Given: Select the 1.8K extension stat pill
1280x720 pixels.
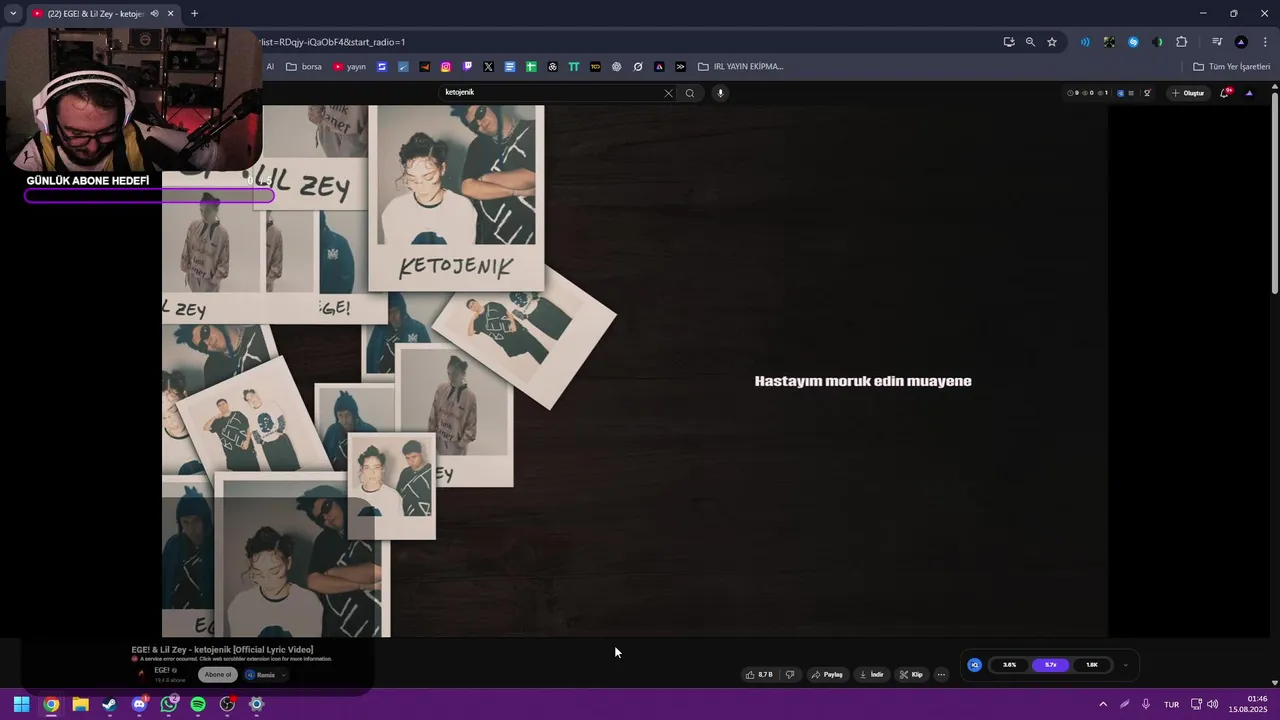Looking at the screenshot, I should pos(1092,665).
